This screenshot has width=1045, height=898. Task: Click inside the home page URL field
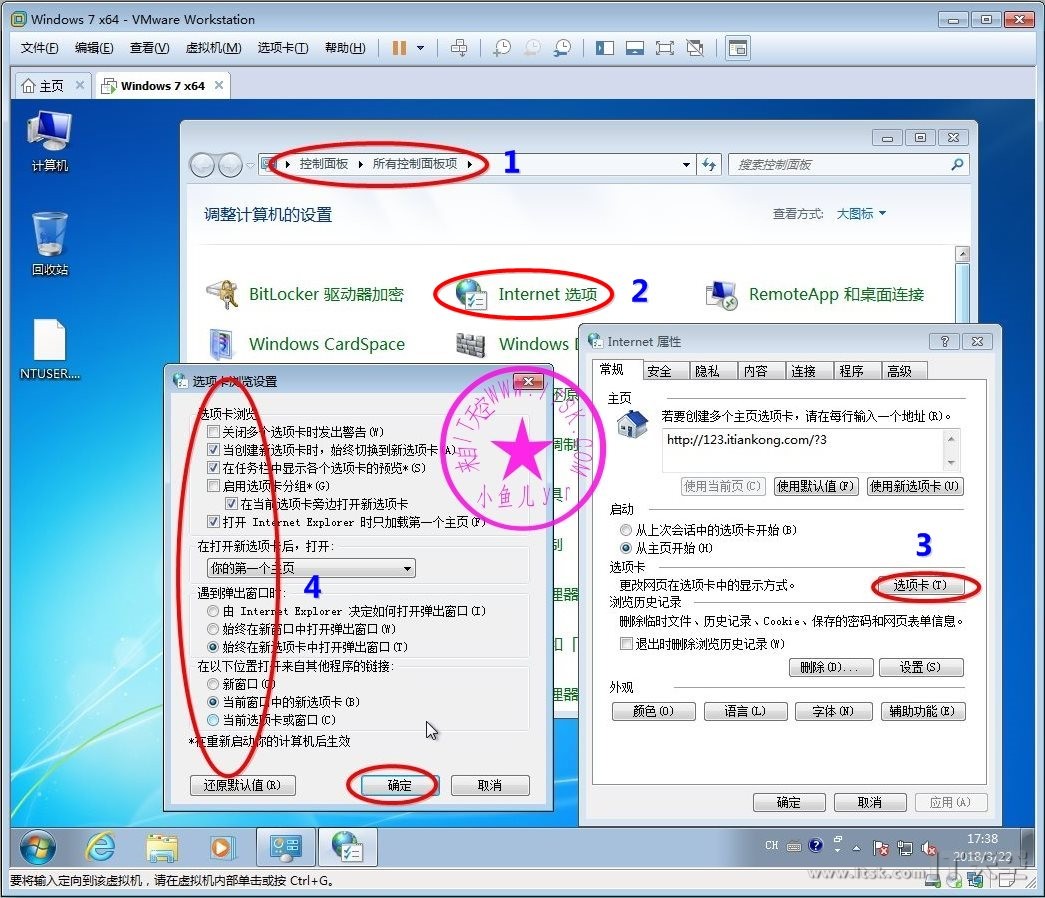[800, 449]
